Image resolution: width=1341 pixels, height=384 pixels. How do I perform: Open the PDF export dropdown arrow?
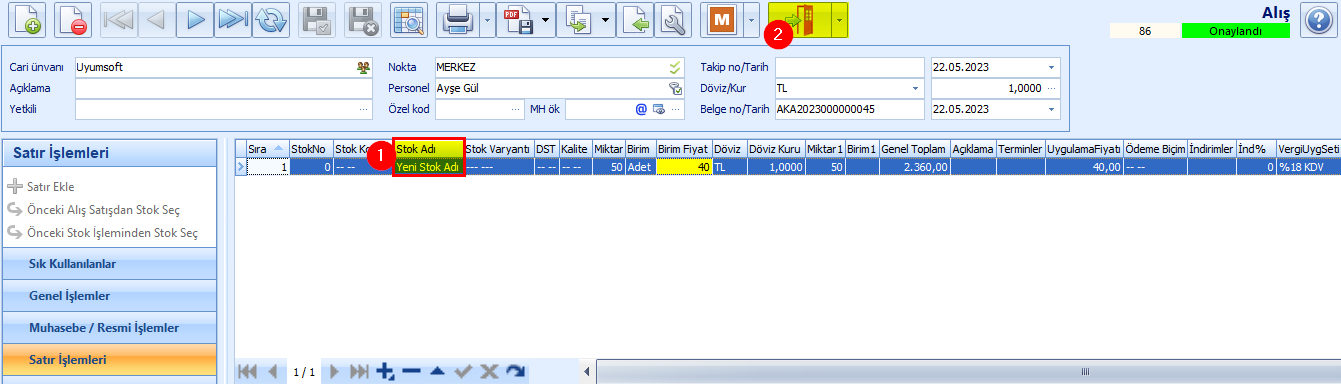pos(546,19)
